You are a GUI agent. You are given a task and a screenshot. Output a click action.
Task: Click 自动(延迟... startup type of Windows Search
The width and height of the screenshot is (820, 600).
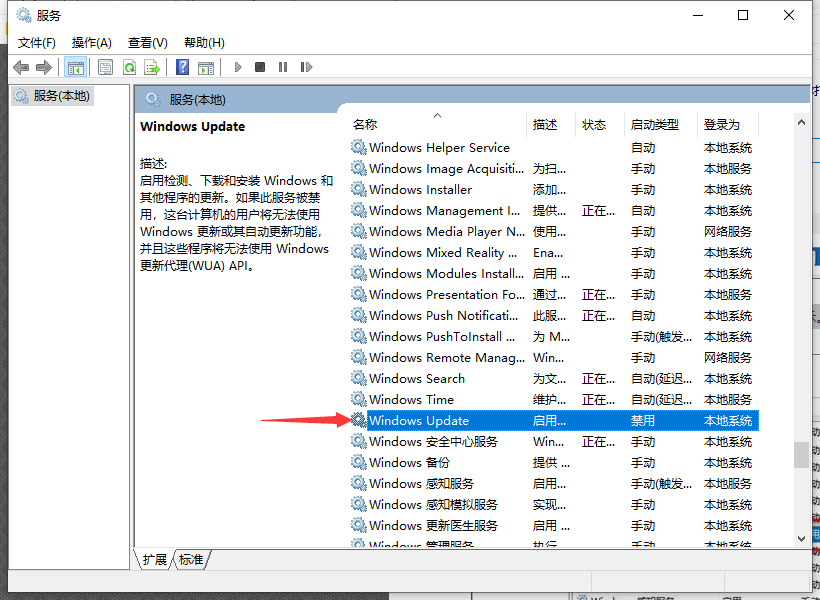(x=662, y=378)
